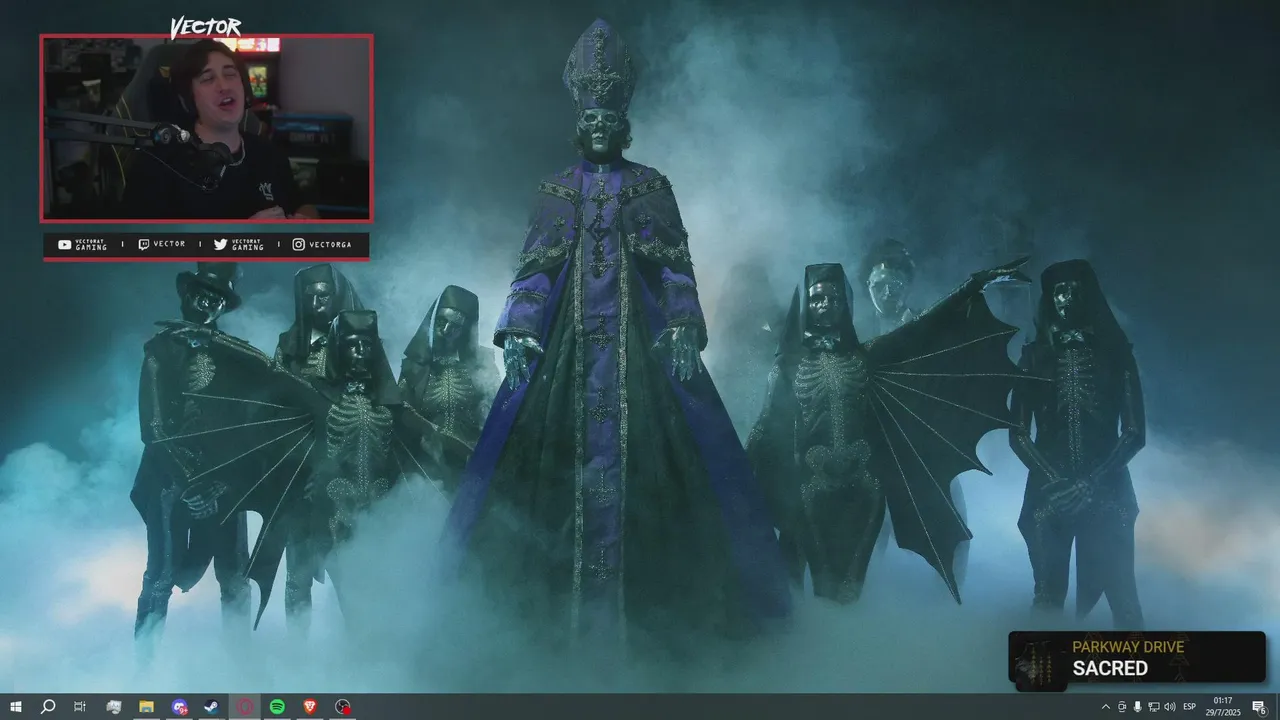The image size is (1280, 720).
Task: Launch Brave browser from taskbar
Action: click(309, 707)
